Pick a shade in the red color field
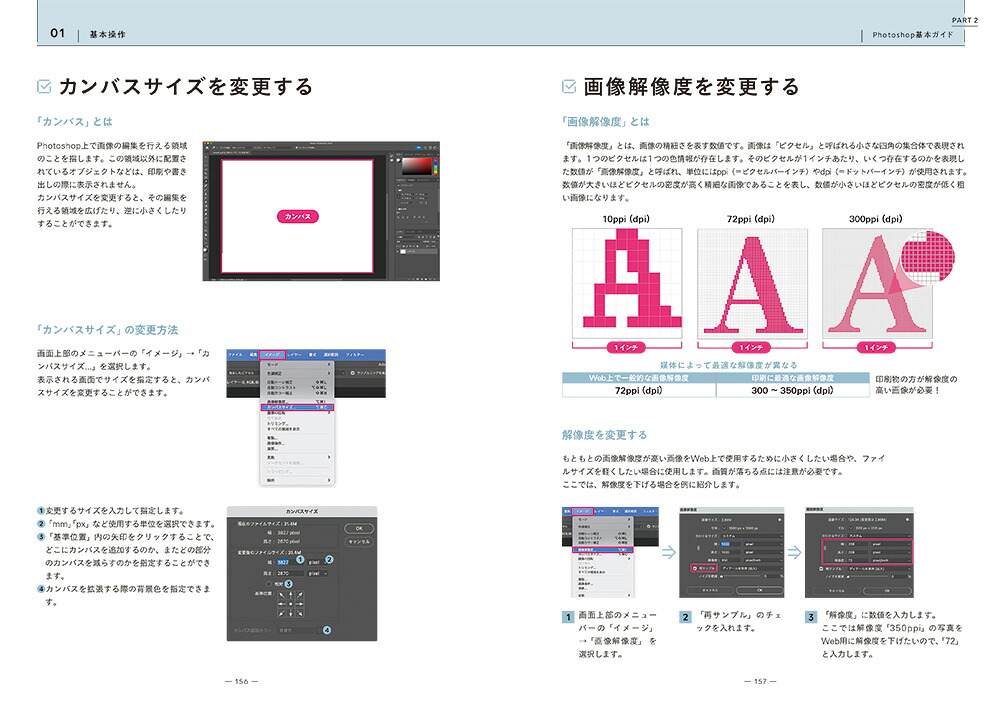 416,166
